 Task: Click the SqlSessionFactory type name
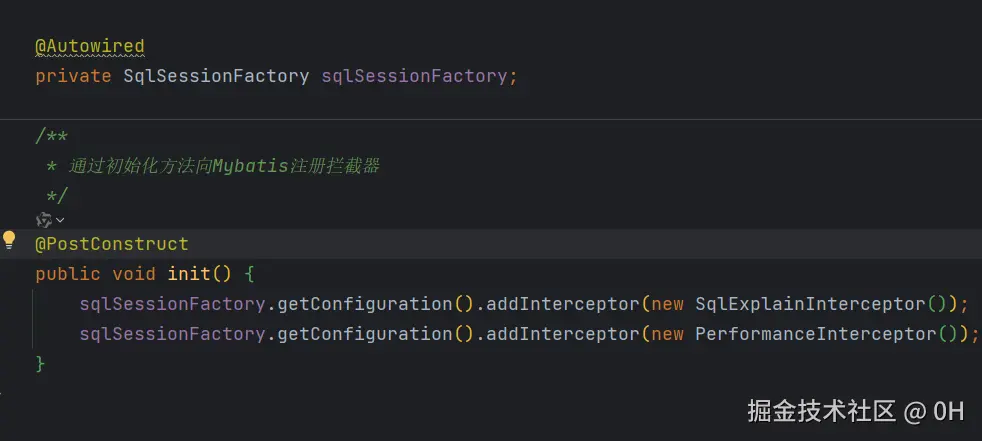coord(216,76)
